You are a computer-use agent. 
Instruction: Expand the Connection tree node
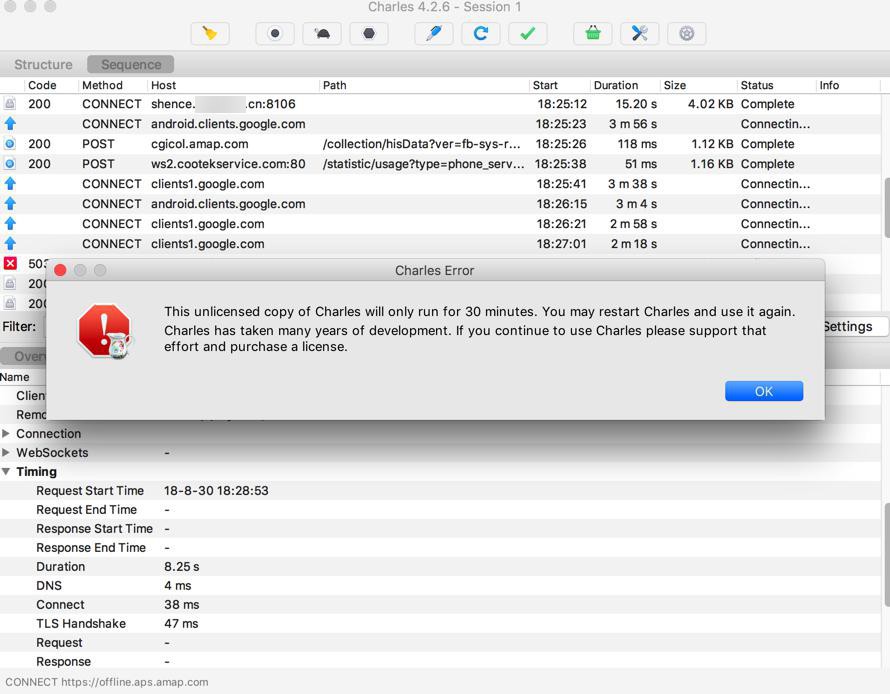6,434
